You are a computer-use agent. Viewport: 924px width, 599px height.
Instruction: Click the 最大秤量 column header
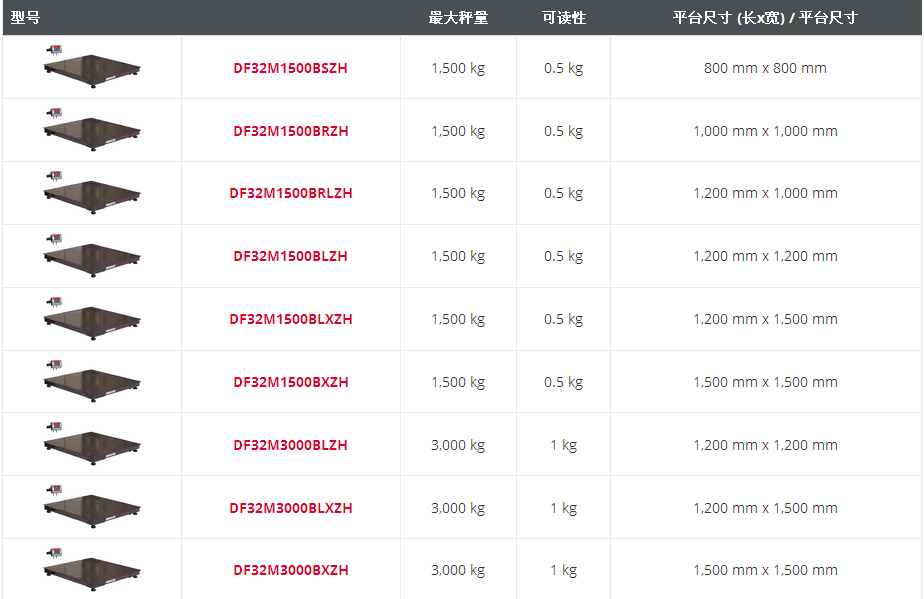[x=457, y=17]
